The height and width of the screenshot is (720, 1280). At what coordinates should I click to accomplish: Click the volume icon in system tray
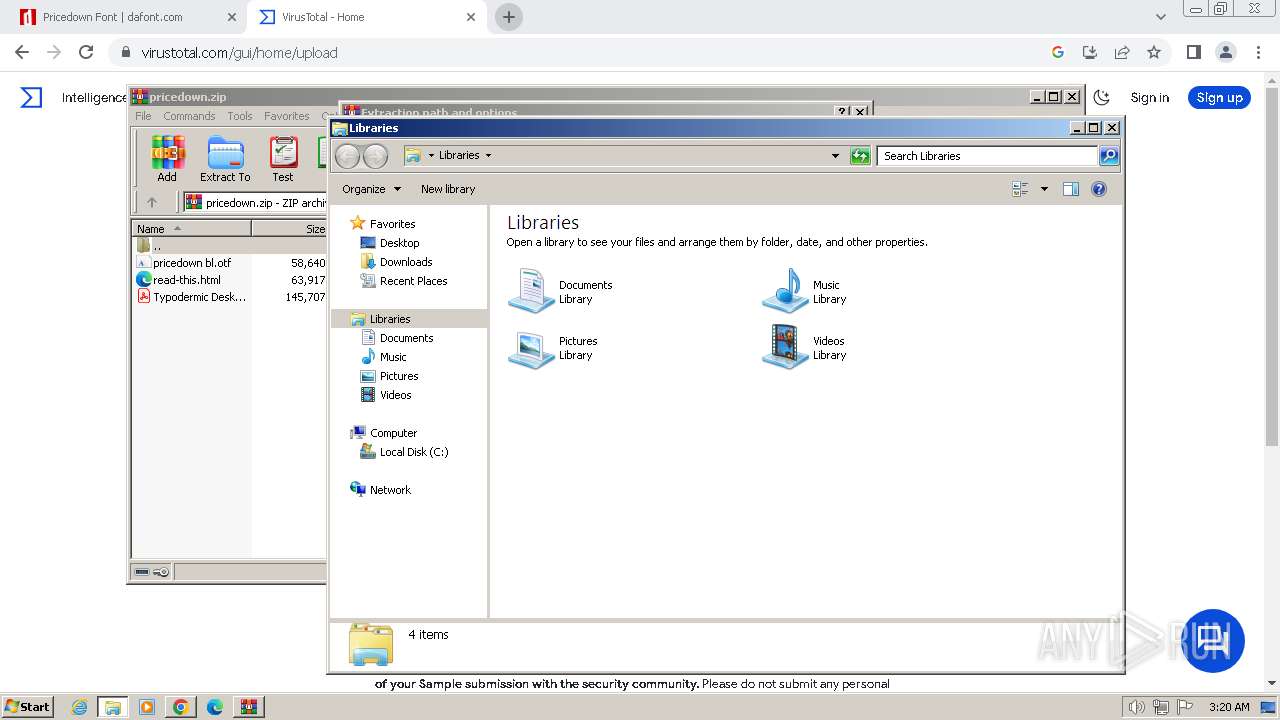coord(1137,707)
